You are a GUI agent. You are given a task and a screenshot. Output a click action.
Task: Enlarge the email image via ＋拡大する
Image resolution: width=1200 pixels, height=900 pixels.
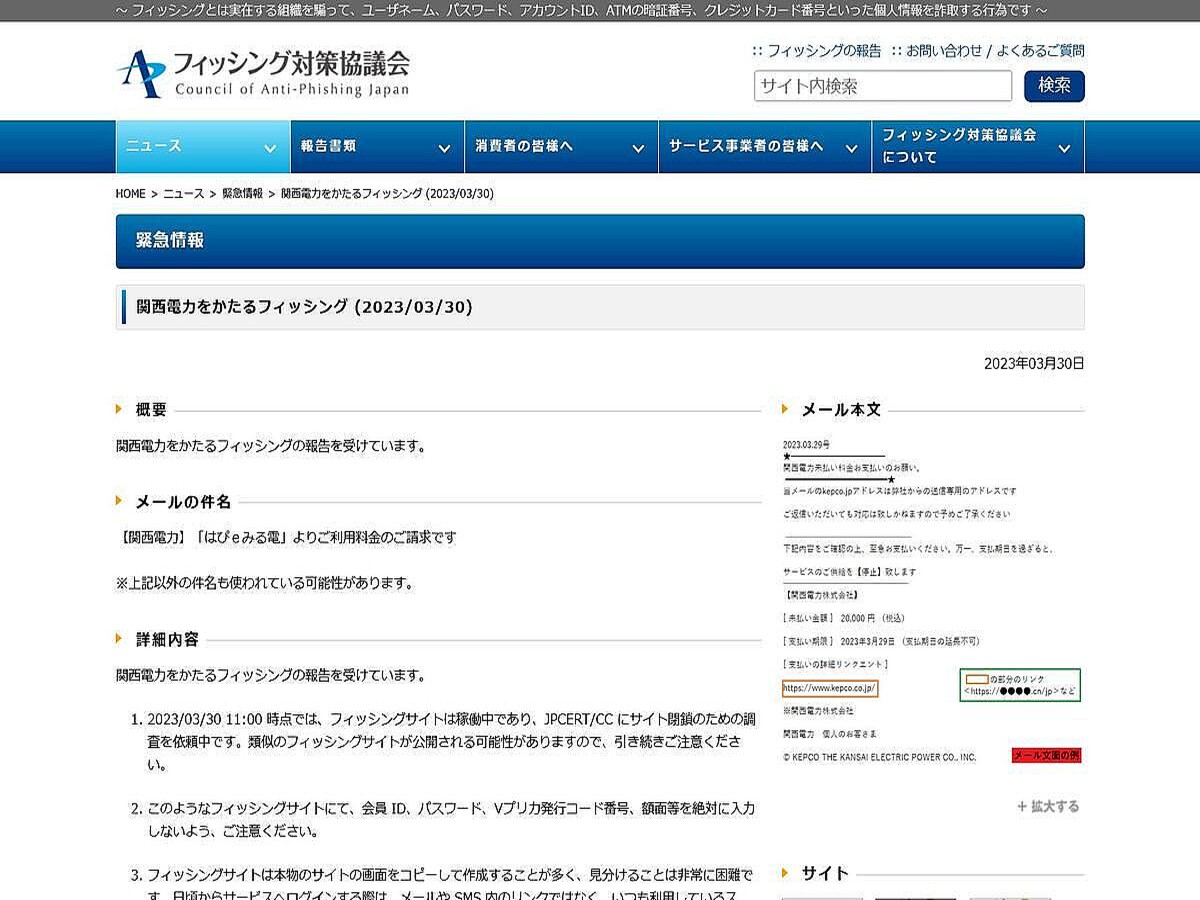point(1048,806)
